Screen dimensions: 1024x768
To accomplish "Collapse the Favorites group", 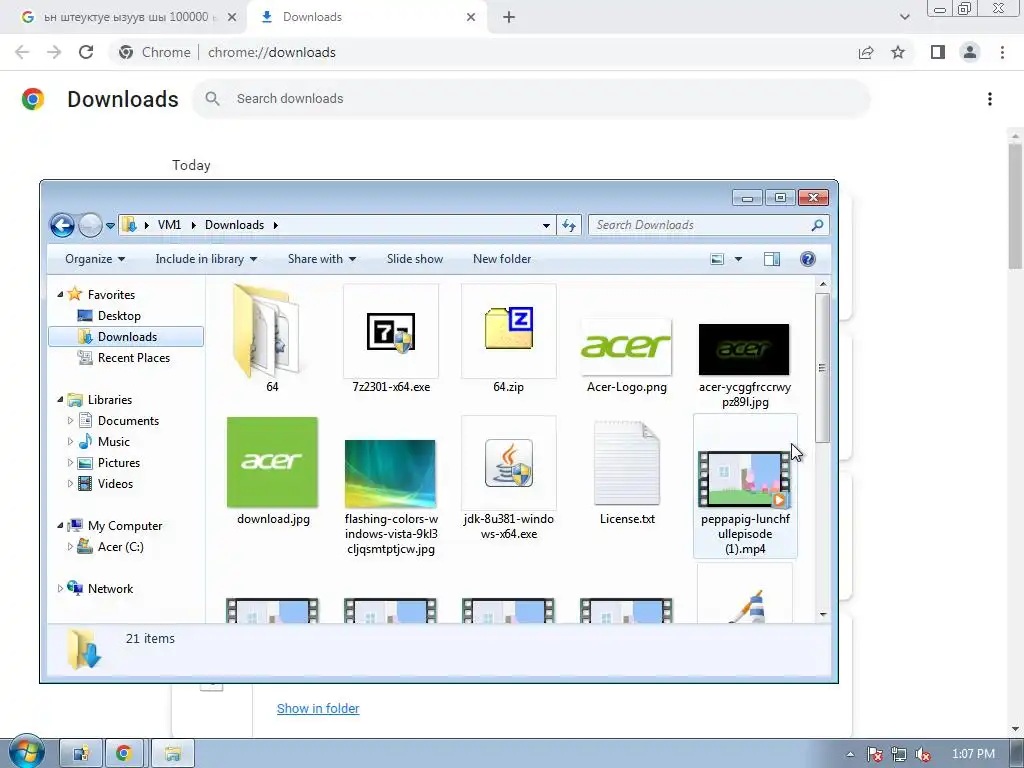I will [60, 295].
